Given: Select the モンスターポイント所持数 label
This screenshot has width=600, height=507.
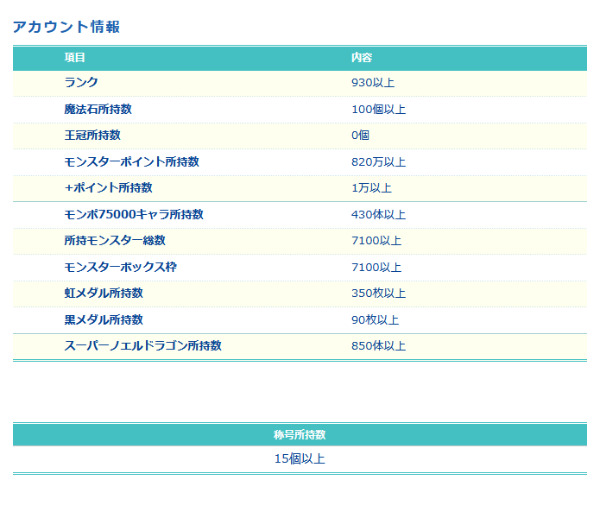Looking at the screenshot, I should 131,162.
